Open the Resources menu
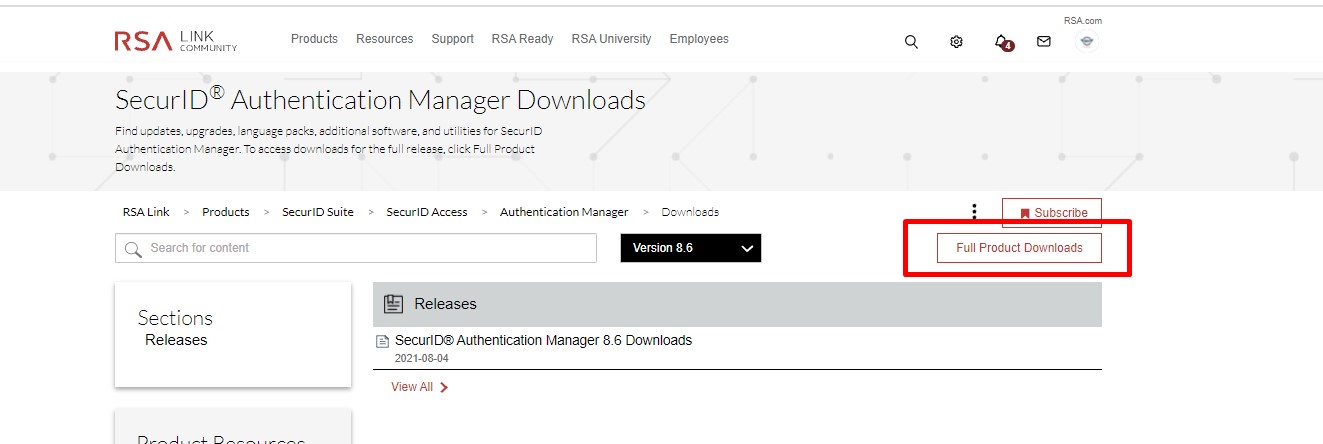1323x444 pixels. click(x=384, y=39)
